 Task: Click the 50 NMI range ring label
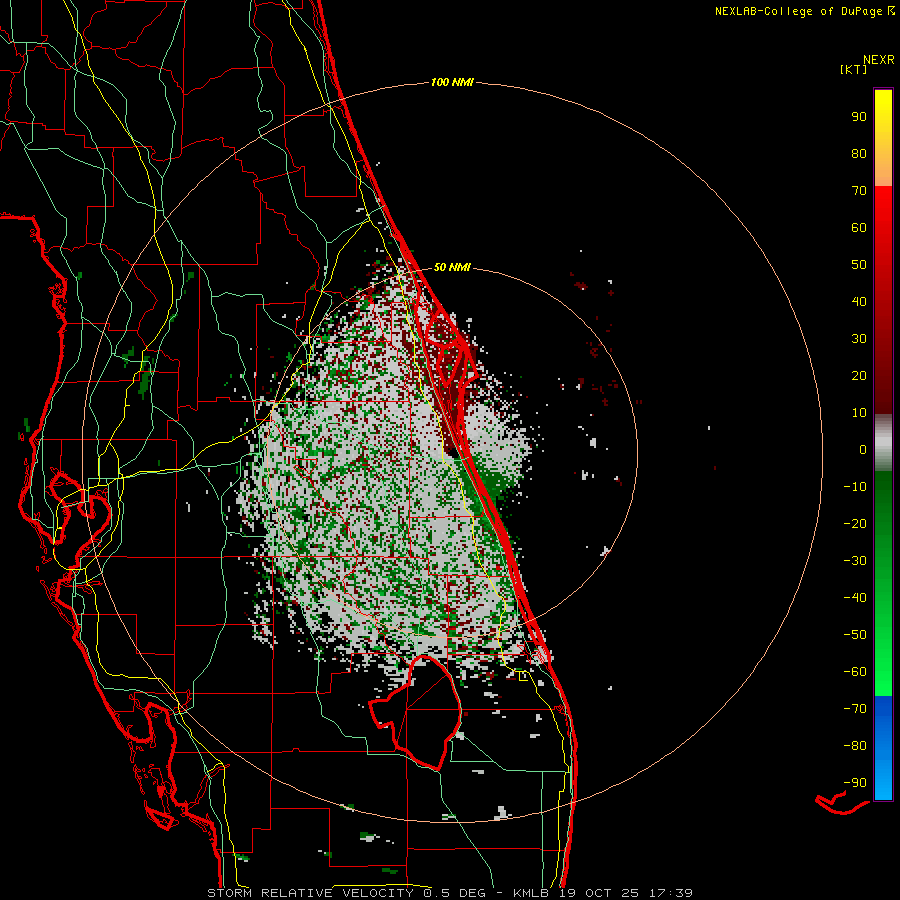pos(452,267)
